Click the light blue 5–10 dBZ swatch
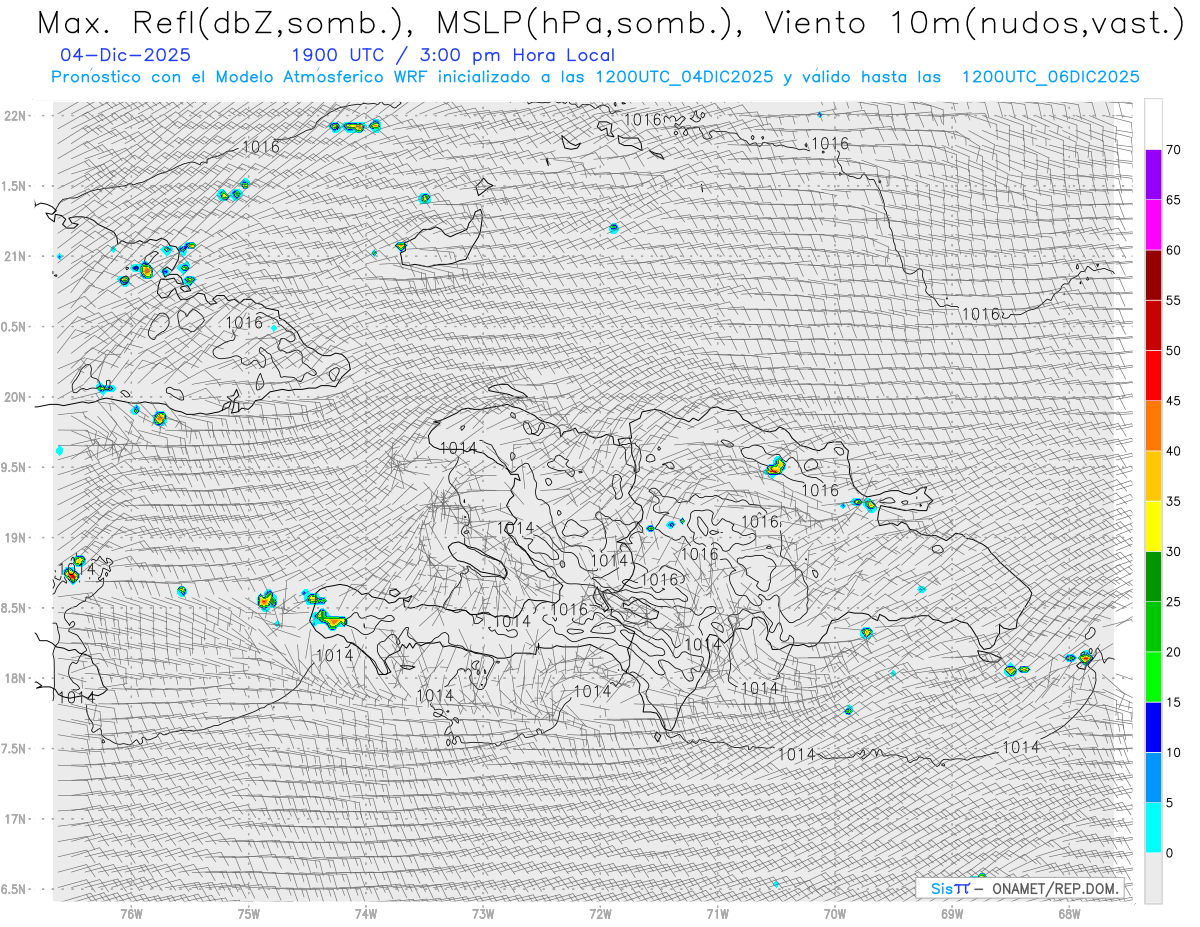The width and height of the screenshot is (1200, 927). point(1153,778)
